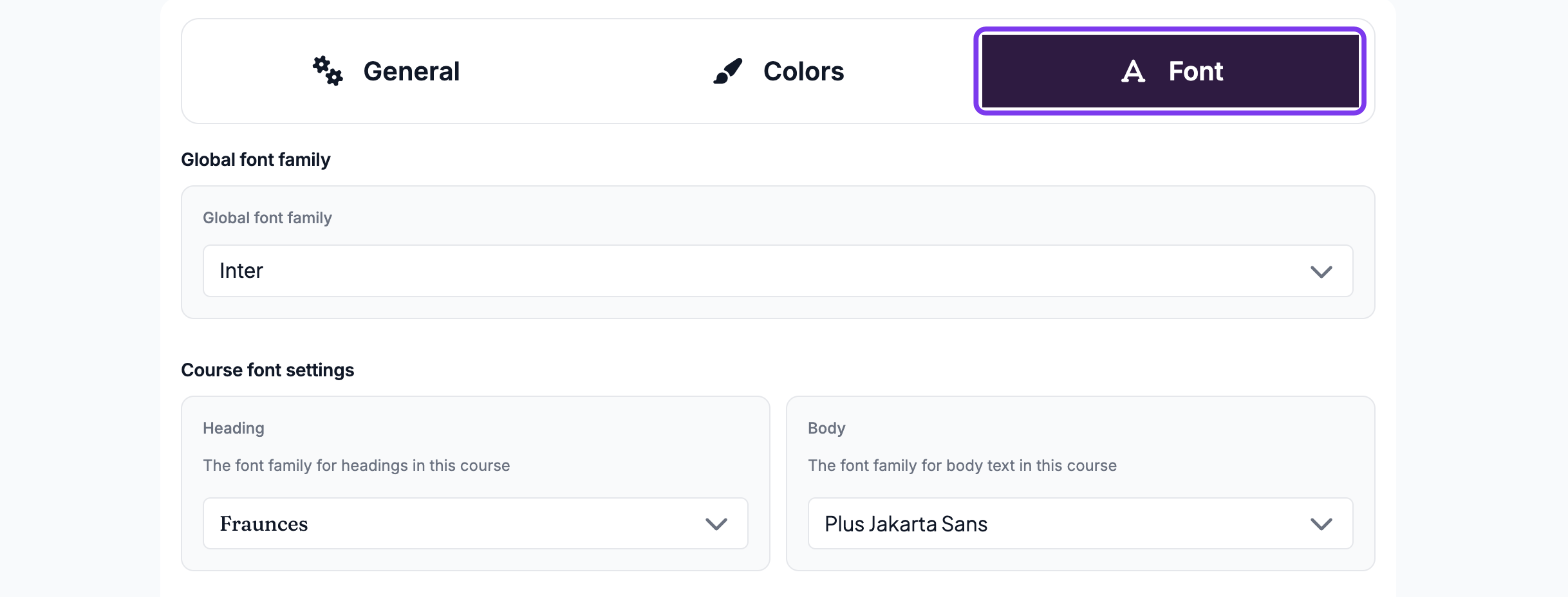Switch to the General tab

385,71
